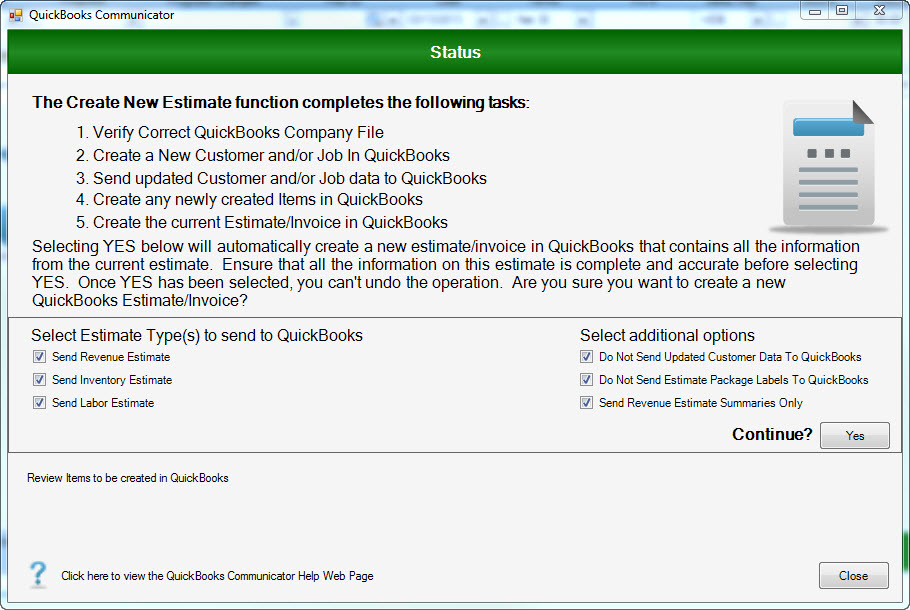Maximize the QuickBooks Communicator window
Viewport: 910px width, 610px height.
click(842, 11)
